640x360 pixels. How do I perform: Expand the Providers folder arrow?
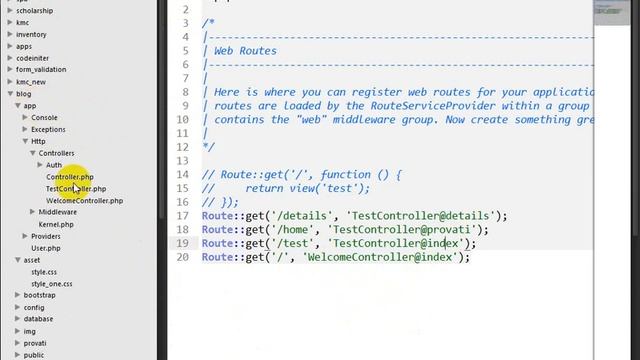(x=25, y=236)
